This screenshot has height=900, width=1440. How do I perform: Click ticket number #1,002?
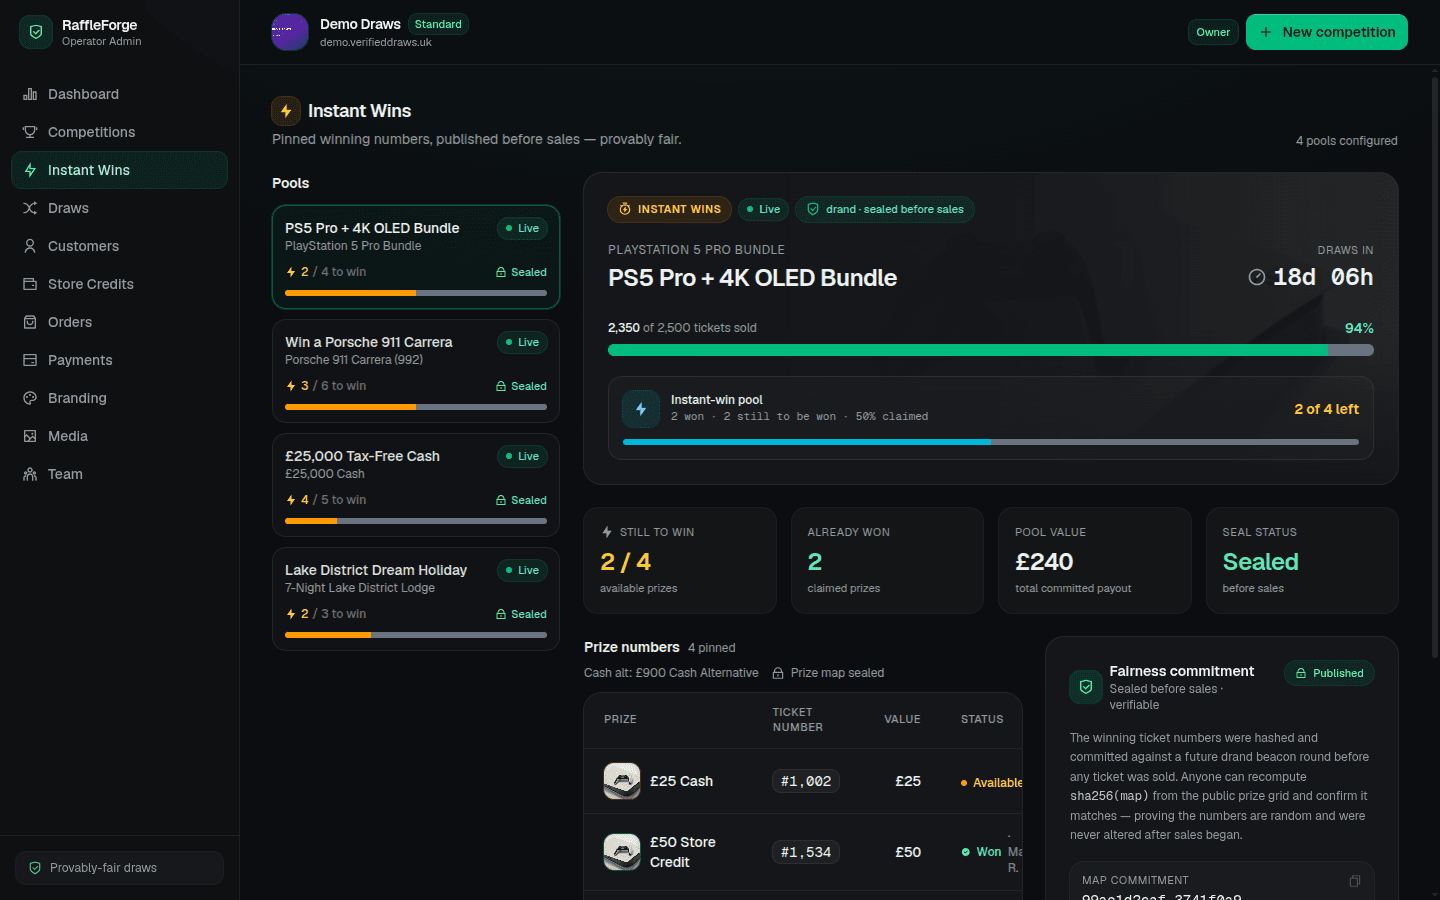click(806, 781)
